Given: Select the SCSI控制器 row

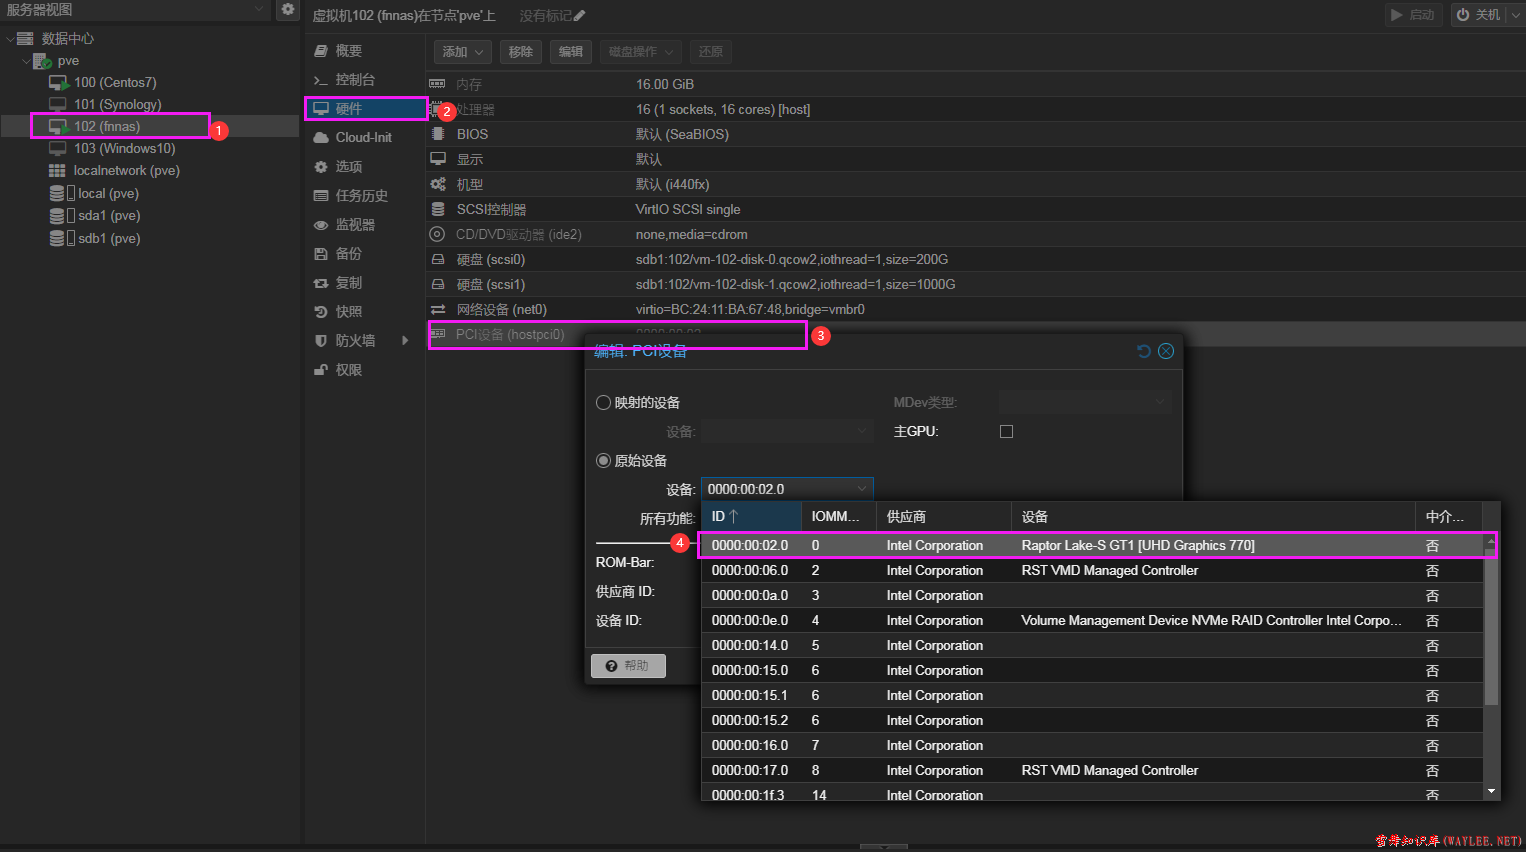Looking at the screenshot, I should [x=976, y=209].
